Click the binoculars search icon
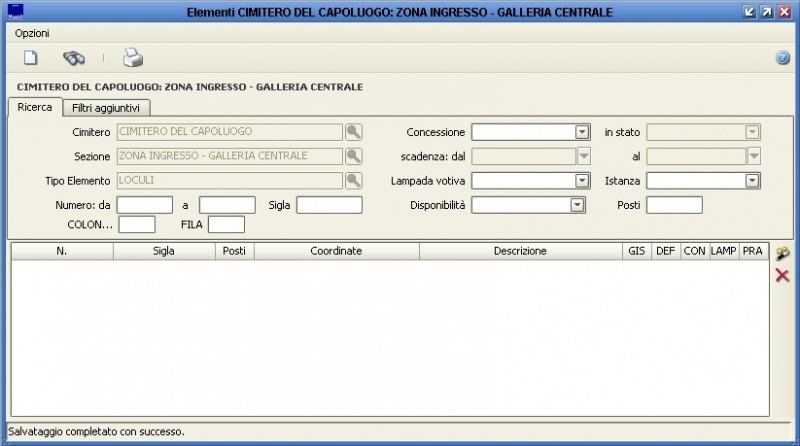Screen dimensions: 800x446 [74, 58]
